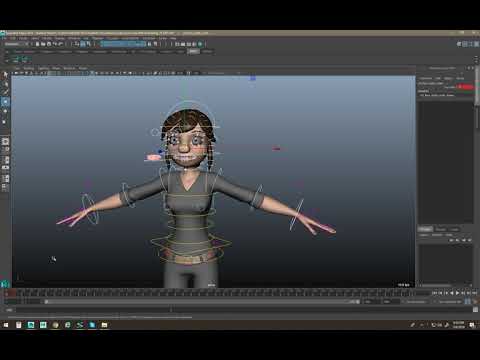Open the Windows Start menu
The width and height of the screenshot is (480, 360).
point(6,325)
